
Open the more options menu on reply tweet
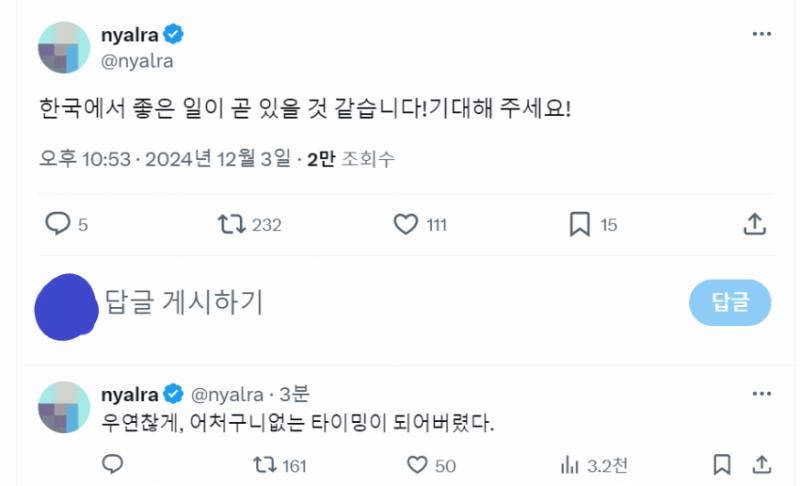pos(761,392)
